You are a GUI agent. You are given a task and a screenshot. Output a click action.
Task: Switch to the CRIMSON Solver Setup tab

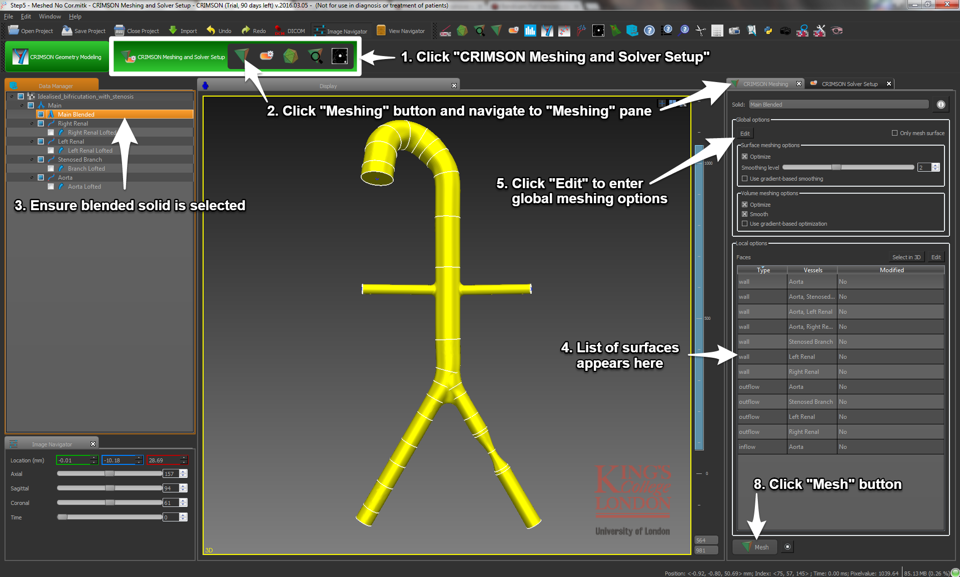click(x=848, y=84)
